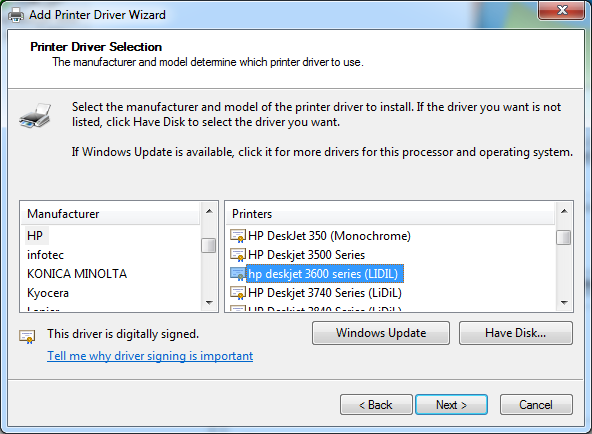Click the Printers list scrollbar thumb
The width and height of the screenshot is (592, 434).
[x=564, y=237]
